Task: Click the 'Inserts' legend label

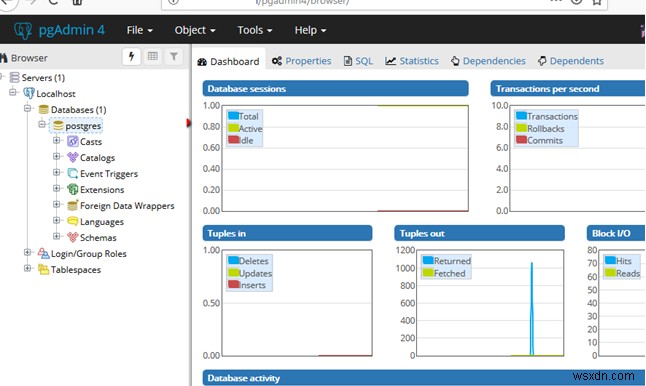Action: coord(253,285)
